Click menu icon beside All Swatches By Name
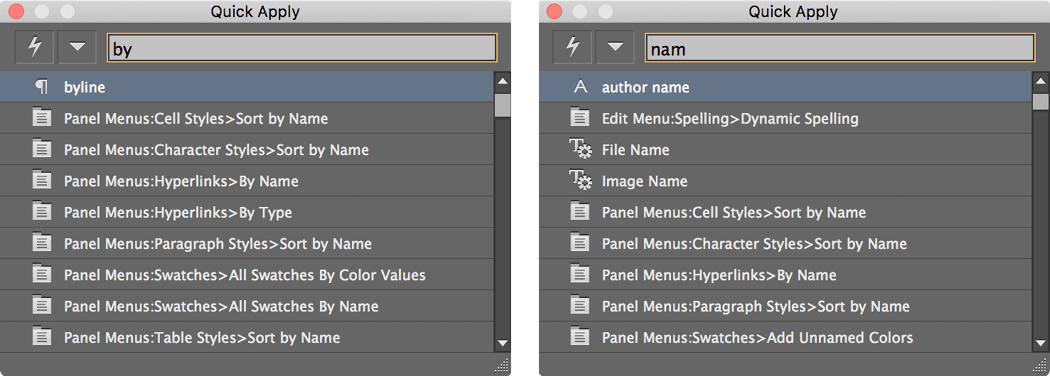1050x376 pixels. pos(42,306)
